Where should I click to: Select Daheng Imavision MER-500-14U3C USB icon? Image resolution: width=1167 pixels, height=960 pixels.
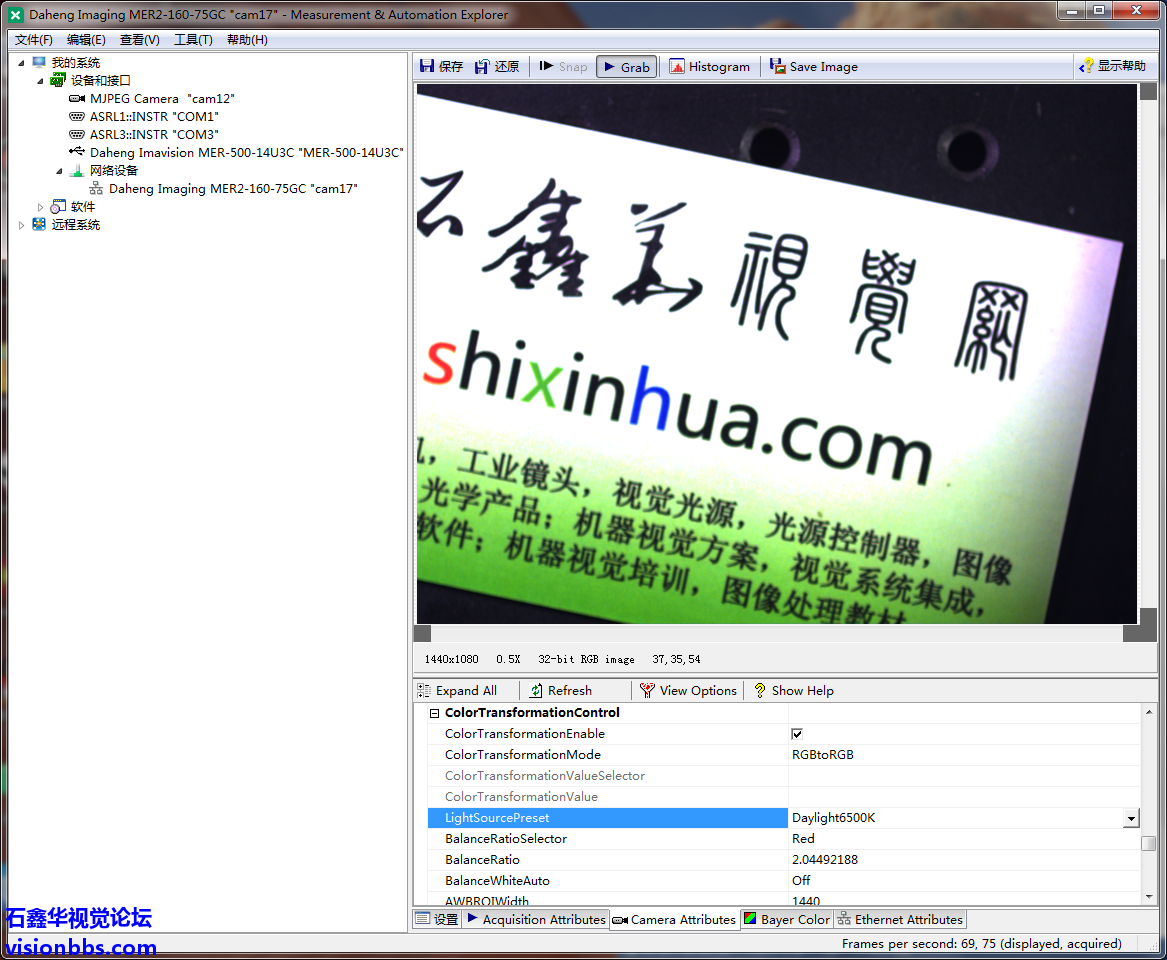point(77,152)
